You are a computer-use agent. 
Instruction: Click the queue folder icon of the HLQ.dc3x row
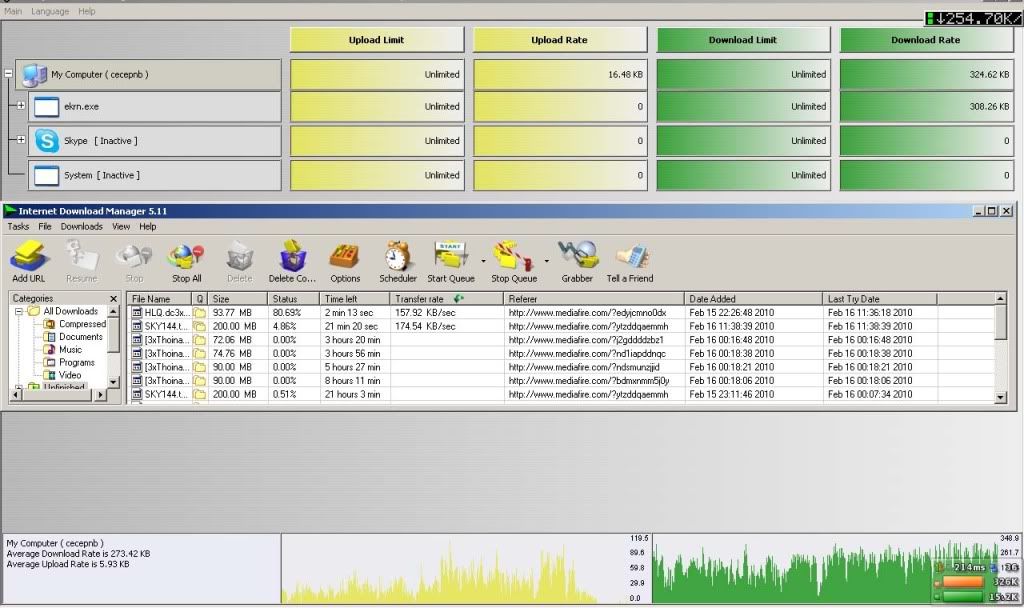(199, 313)
